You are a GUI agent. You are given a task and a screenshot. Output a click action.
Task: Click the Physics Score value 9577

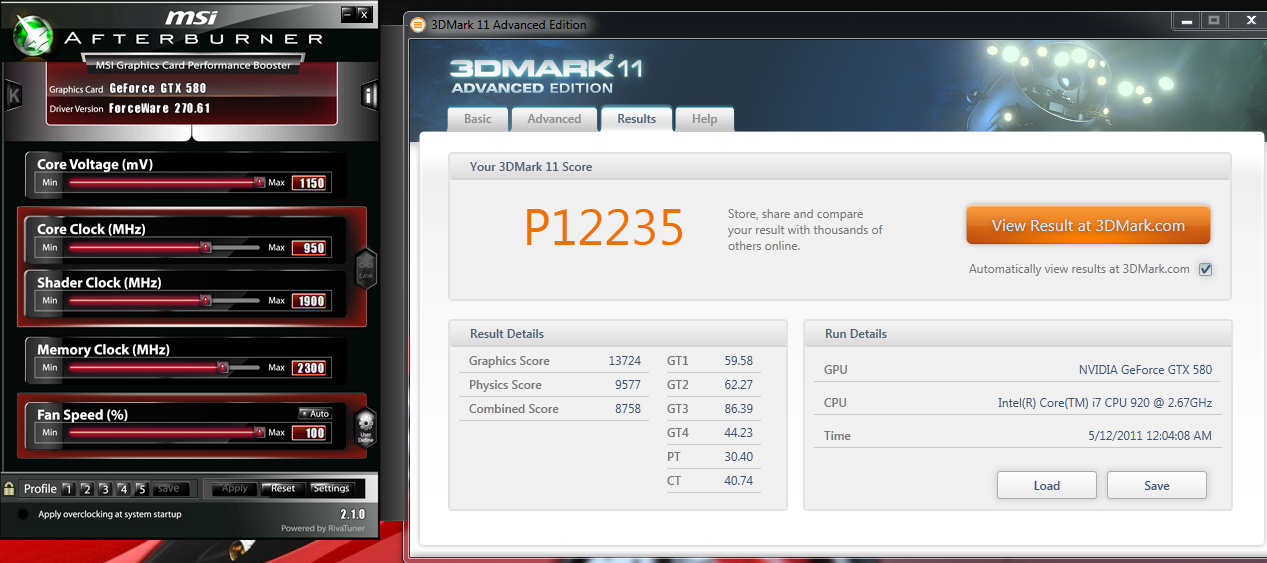point(629,385)
